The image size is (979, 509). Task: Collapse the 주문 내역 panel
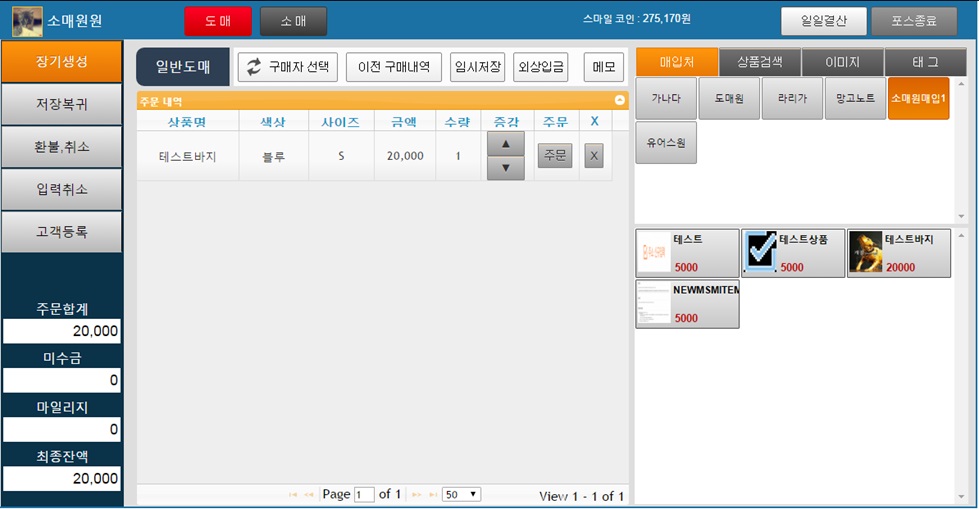pos(619,101)
